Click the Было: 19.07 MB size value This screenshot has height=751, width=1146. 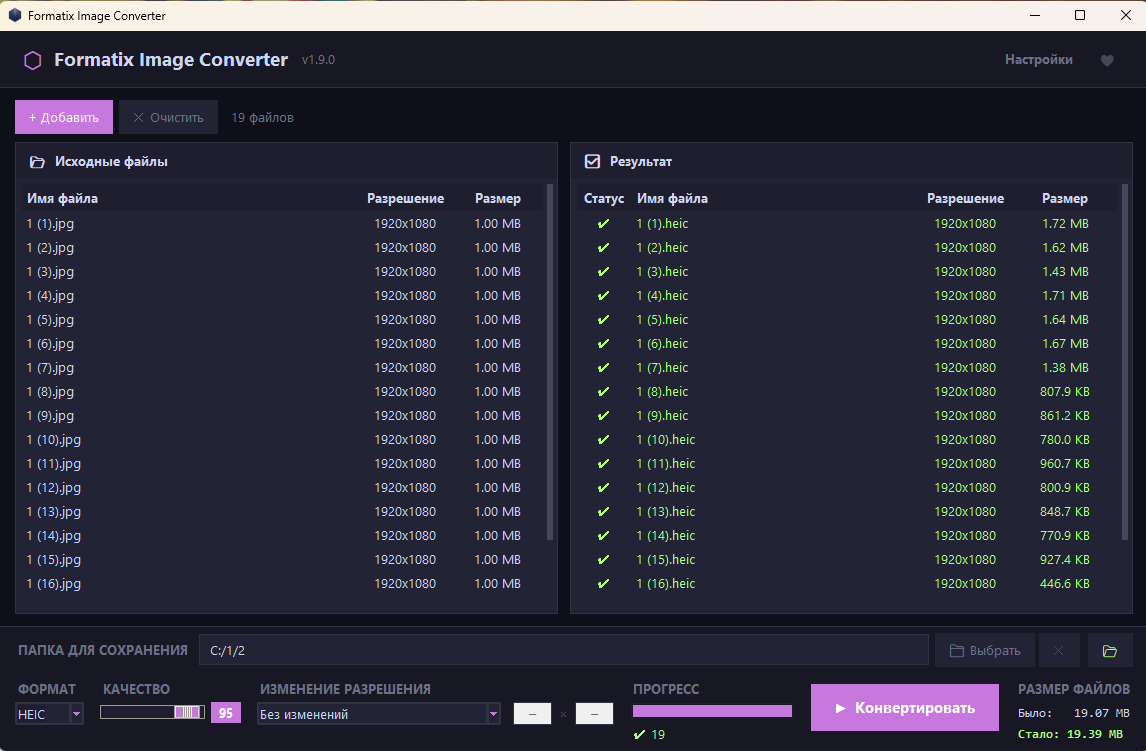[1074, 713]
